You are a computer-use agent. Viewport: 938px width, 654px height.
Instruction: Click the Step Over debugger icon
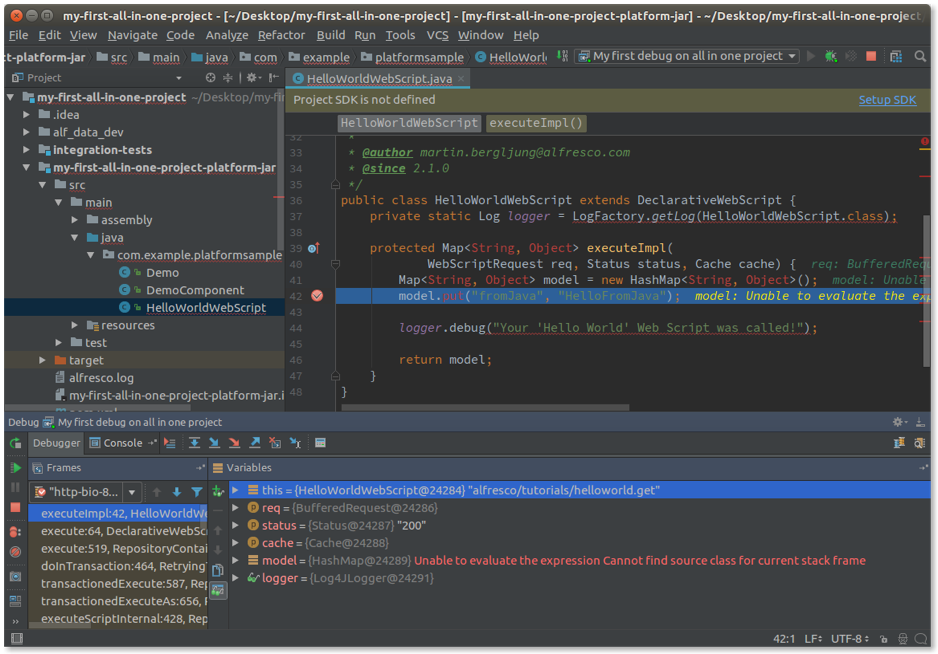coord(194,443)
